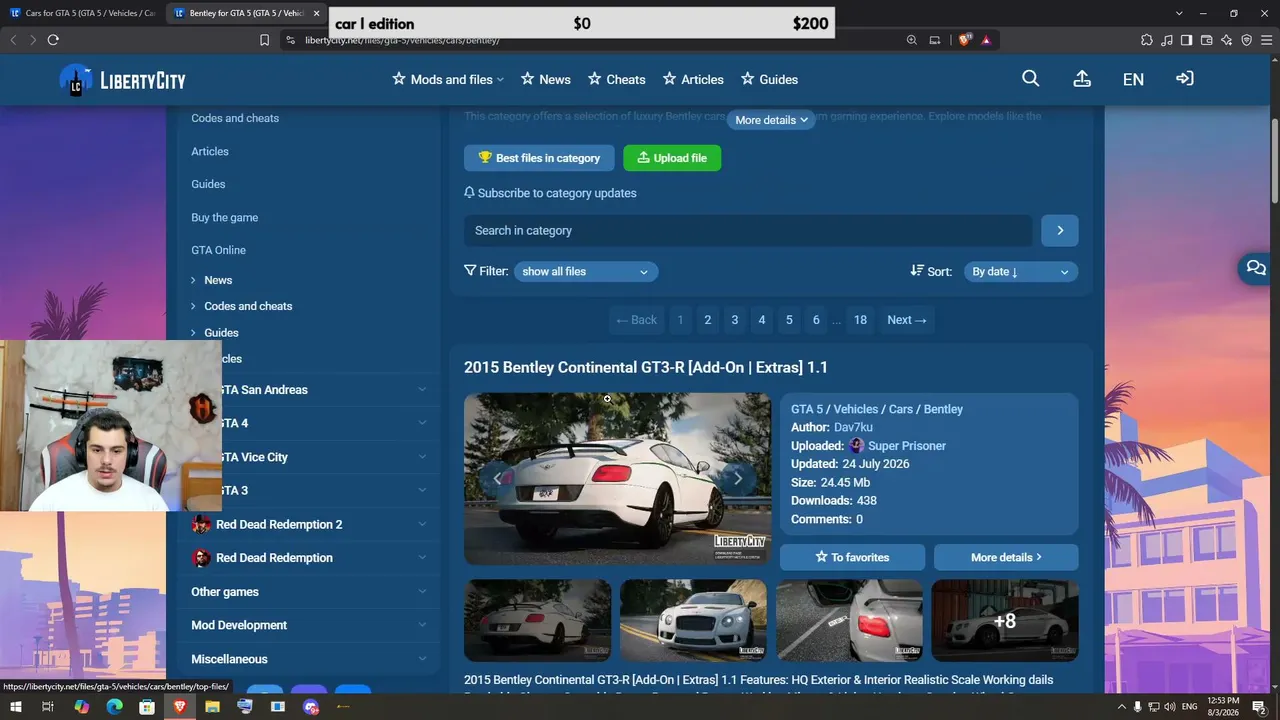Focus the Search in category field
1280x720 pixels.
click(748, 230)
